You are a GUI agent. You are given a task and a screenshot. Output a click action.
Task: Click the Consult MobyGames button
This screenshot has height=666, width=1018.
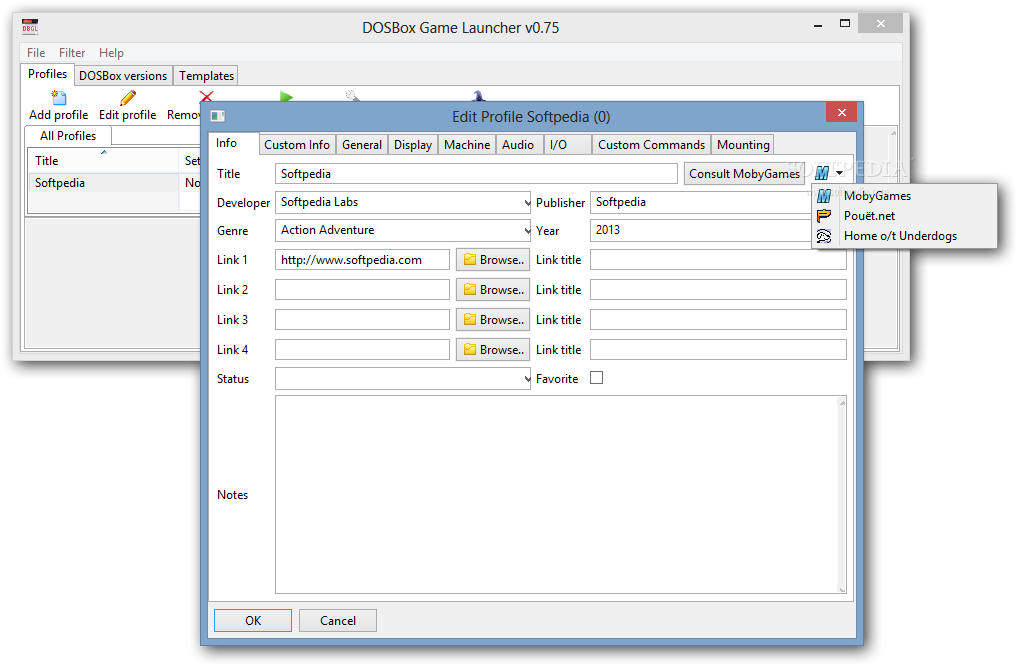[744, 174]
